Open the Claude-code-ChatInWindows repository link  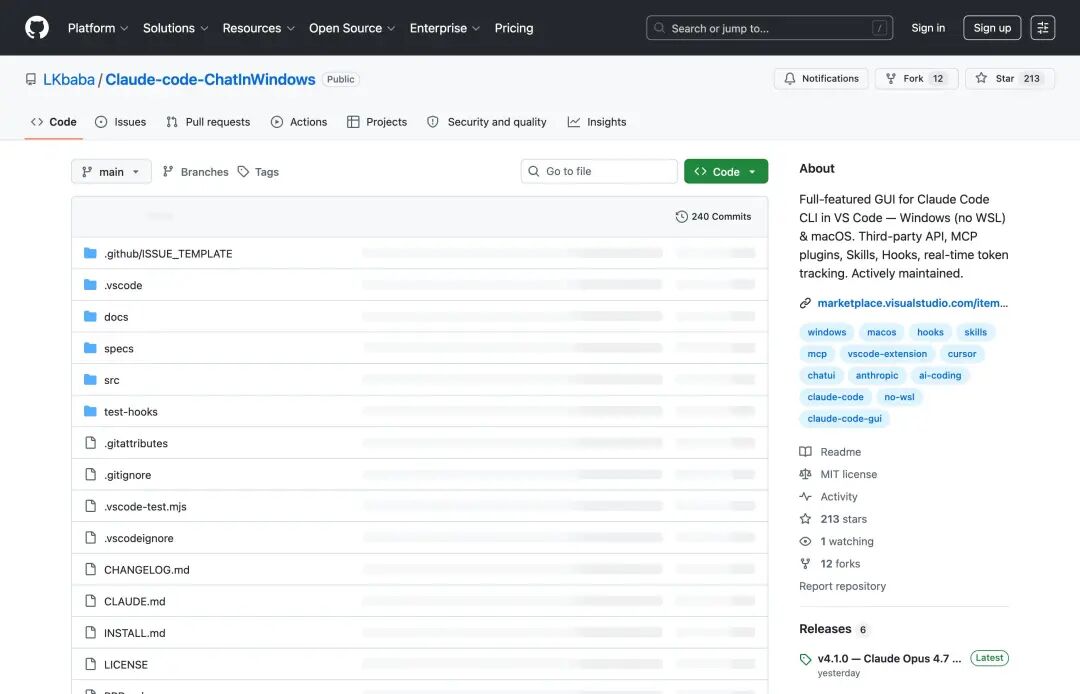(210, 79)
